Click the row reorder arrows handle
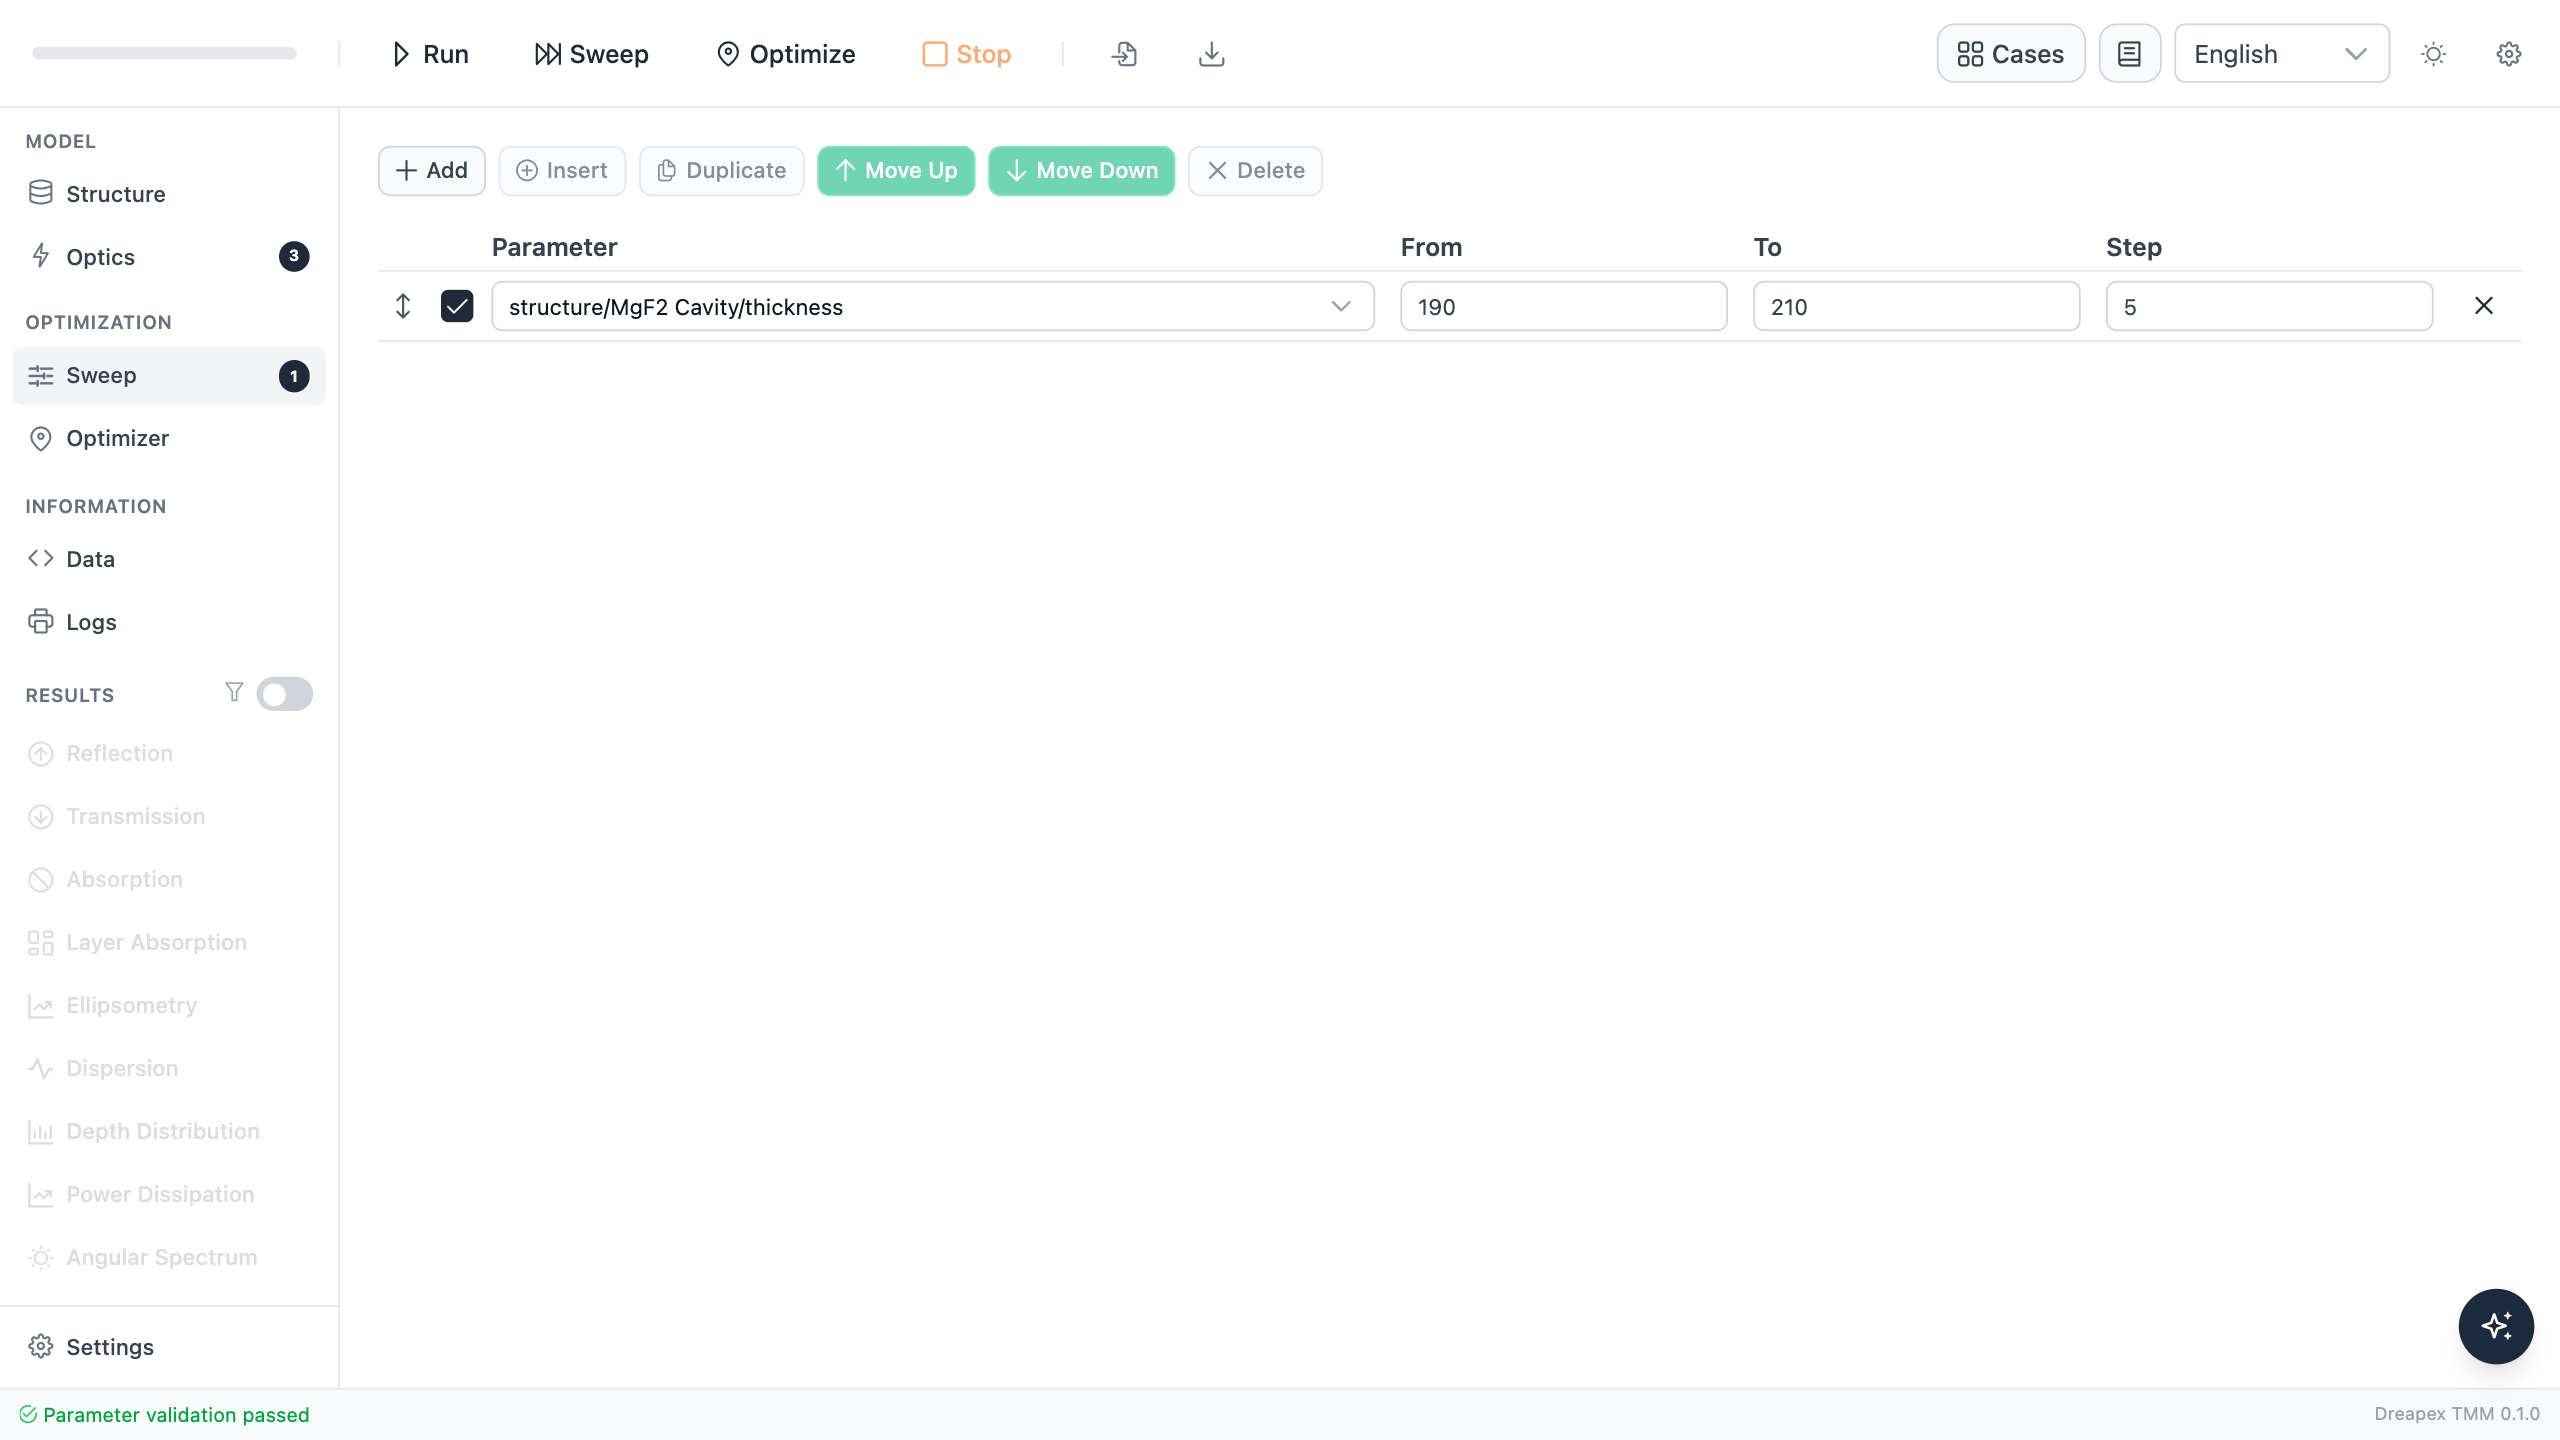2560x1440 pixels. 403,306
